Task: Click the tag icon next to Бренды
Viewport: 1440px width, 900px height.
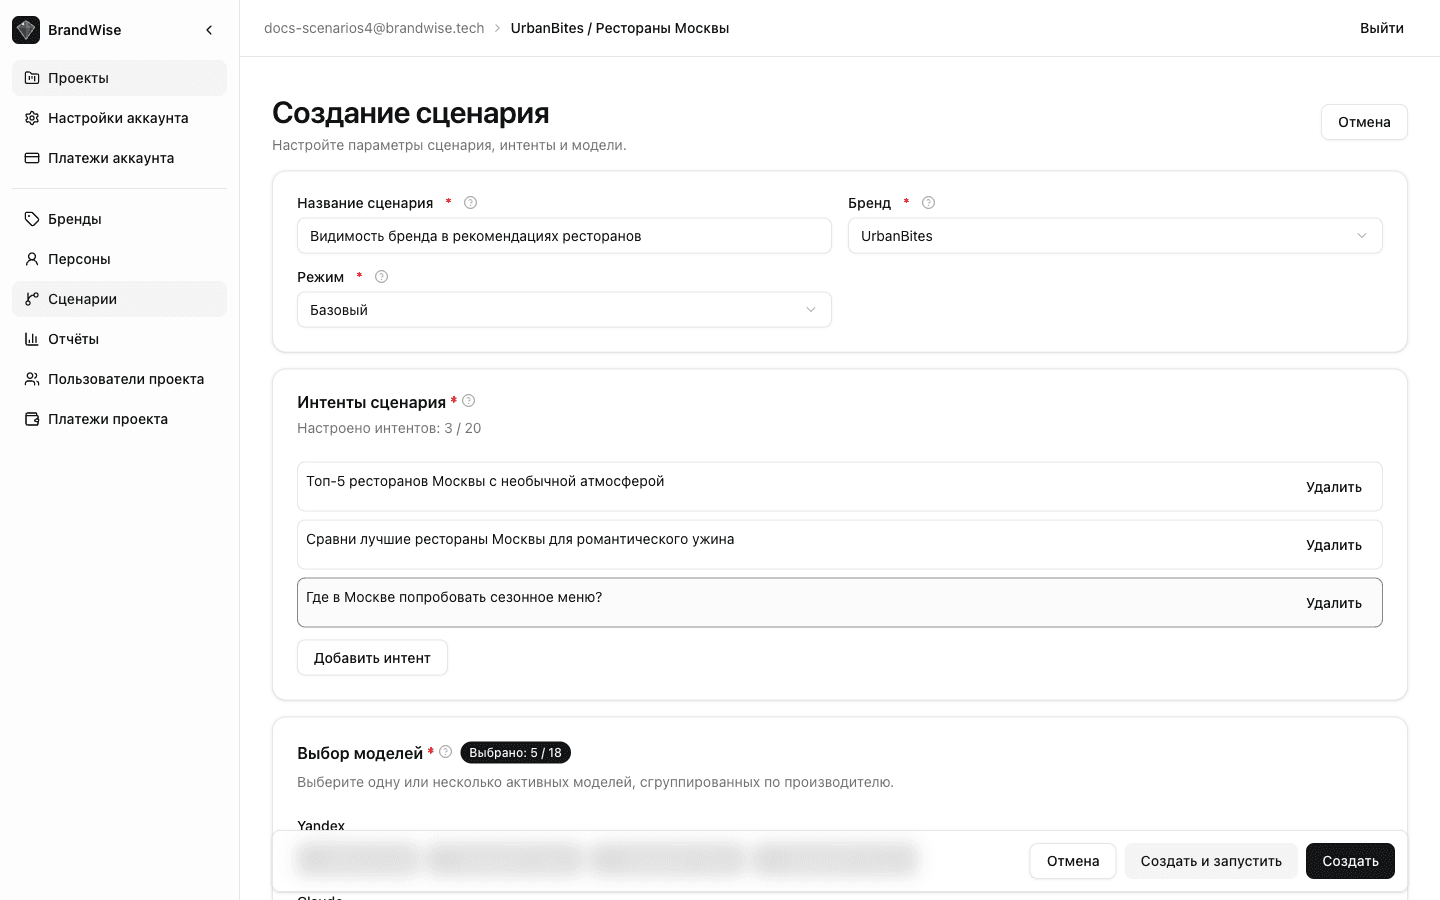Action: [31, 218]
